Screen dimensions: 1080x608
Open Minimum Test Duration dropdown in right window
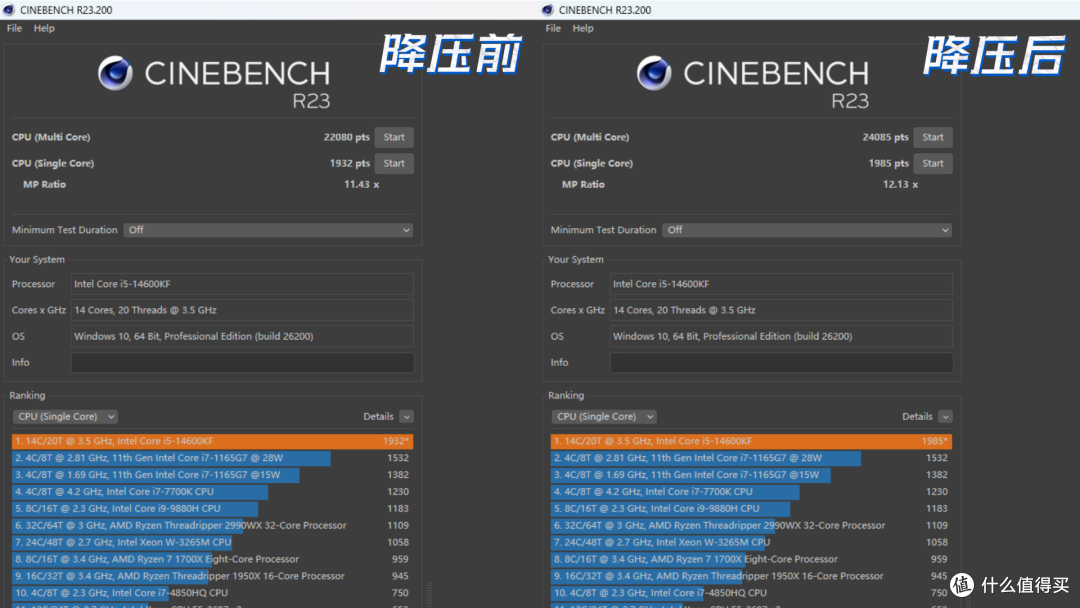tap(807, 230)
